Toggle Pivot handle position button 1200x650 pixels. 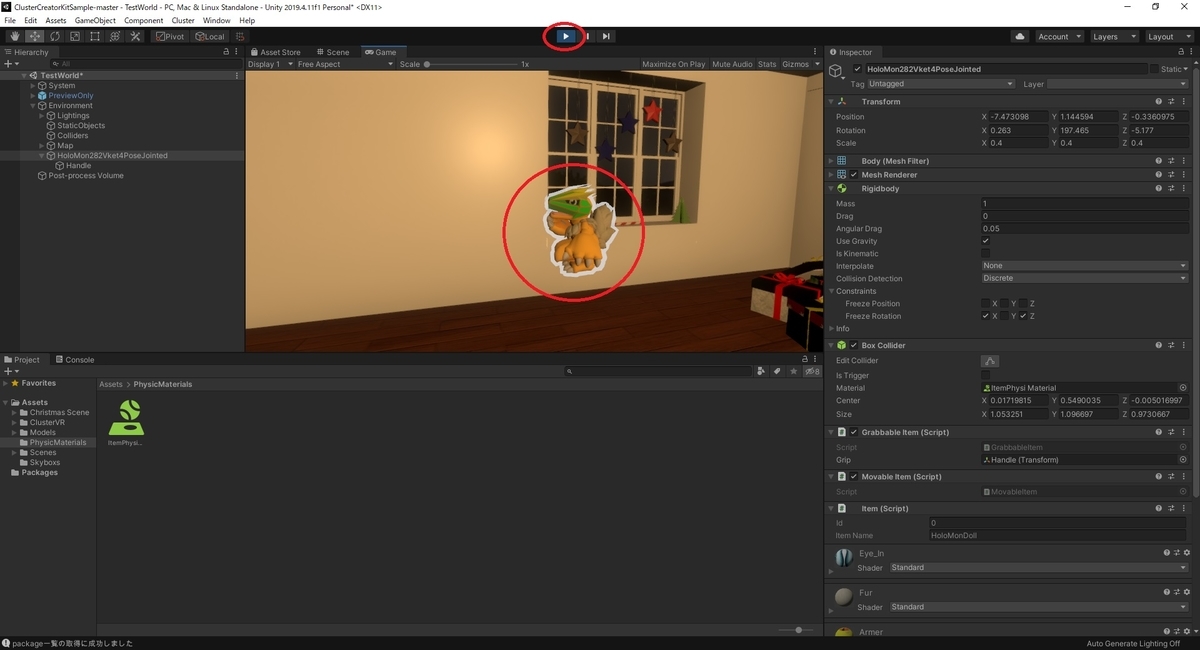(170, 37)
